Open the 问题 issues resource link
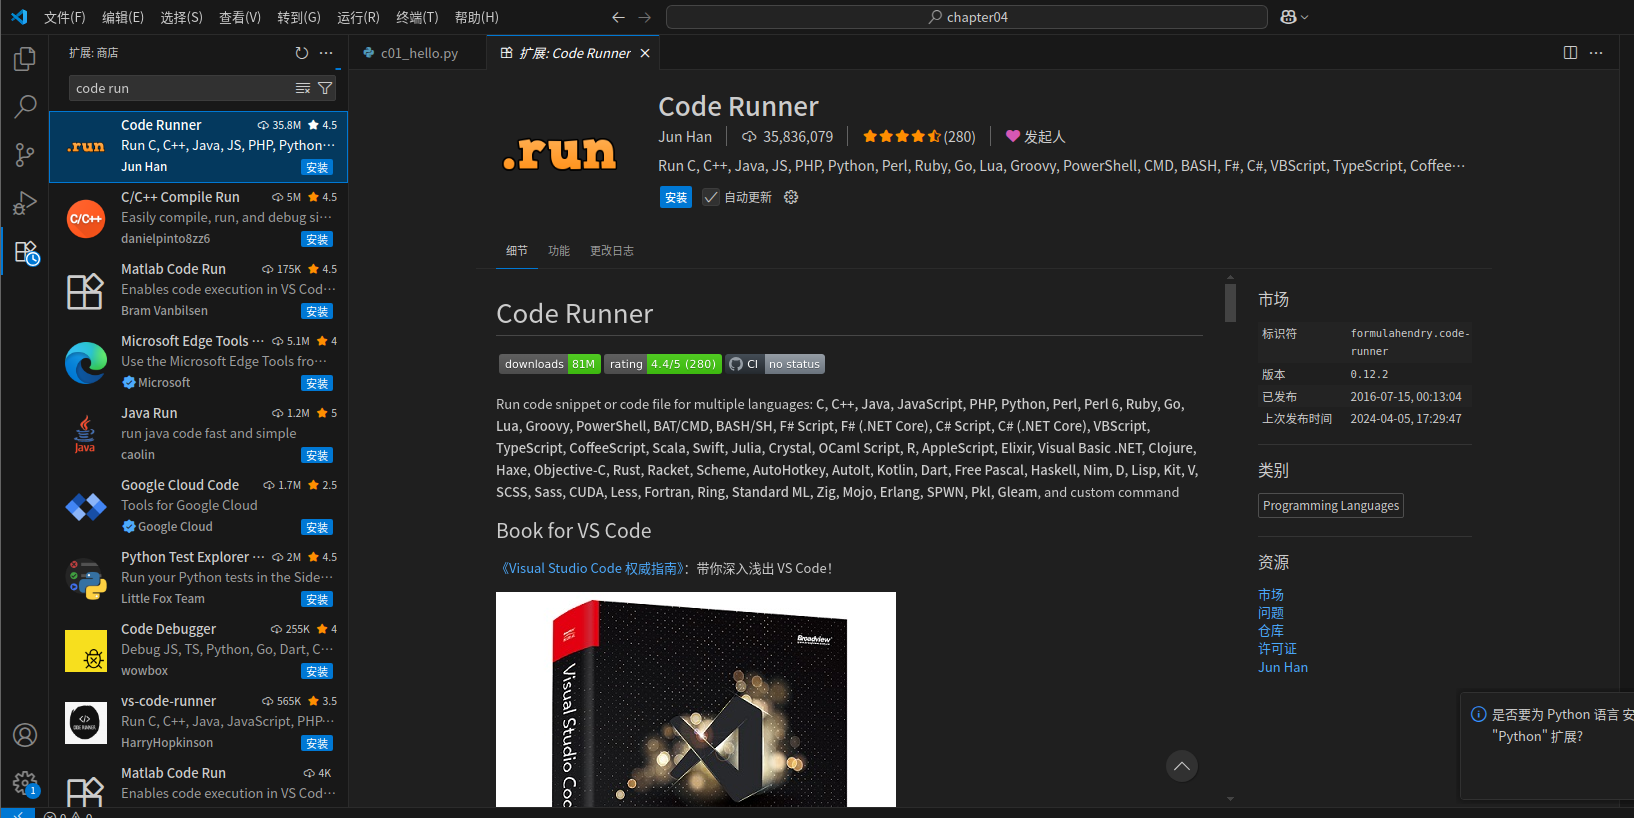This screenshot has height=818, width=1634. [1271, 613]
